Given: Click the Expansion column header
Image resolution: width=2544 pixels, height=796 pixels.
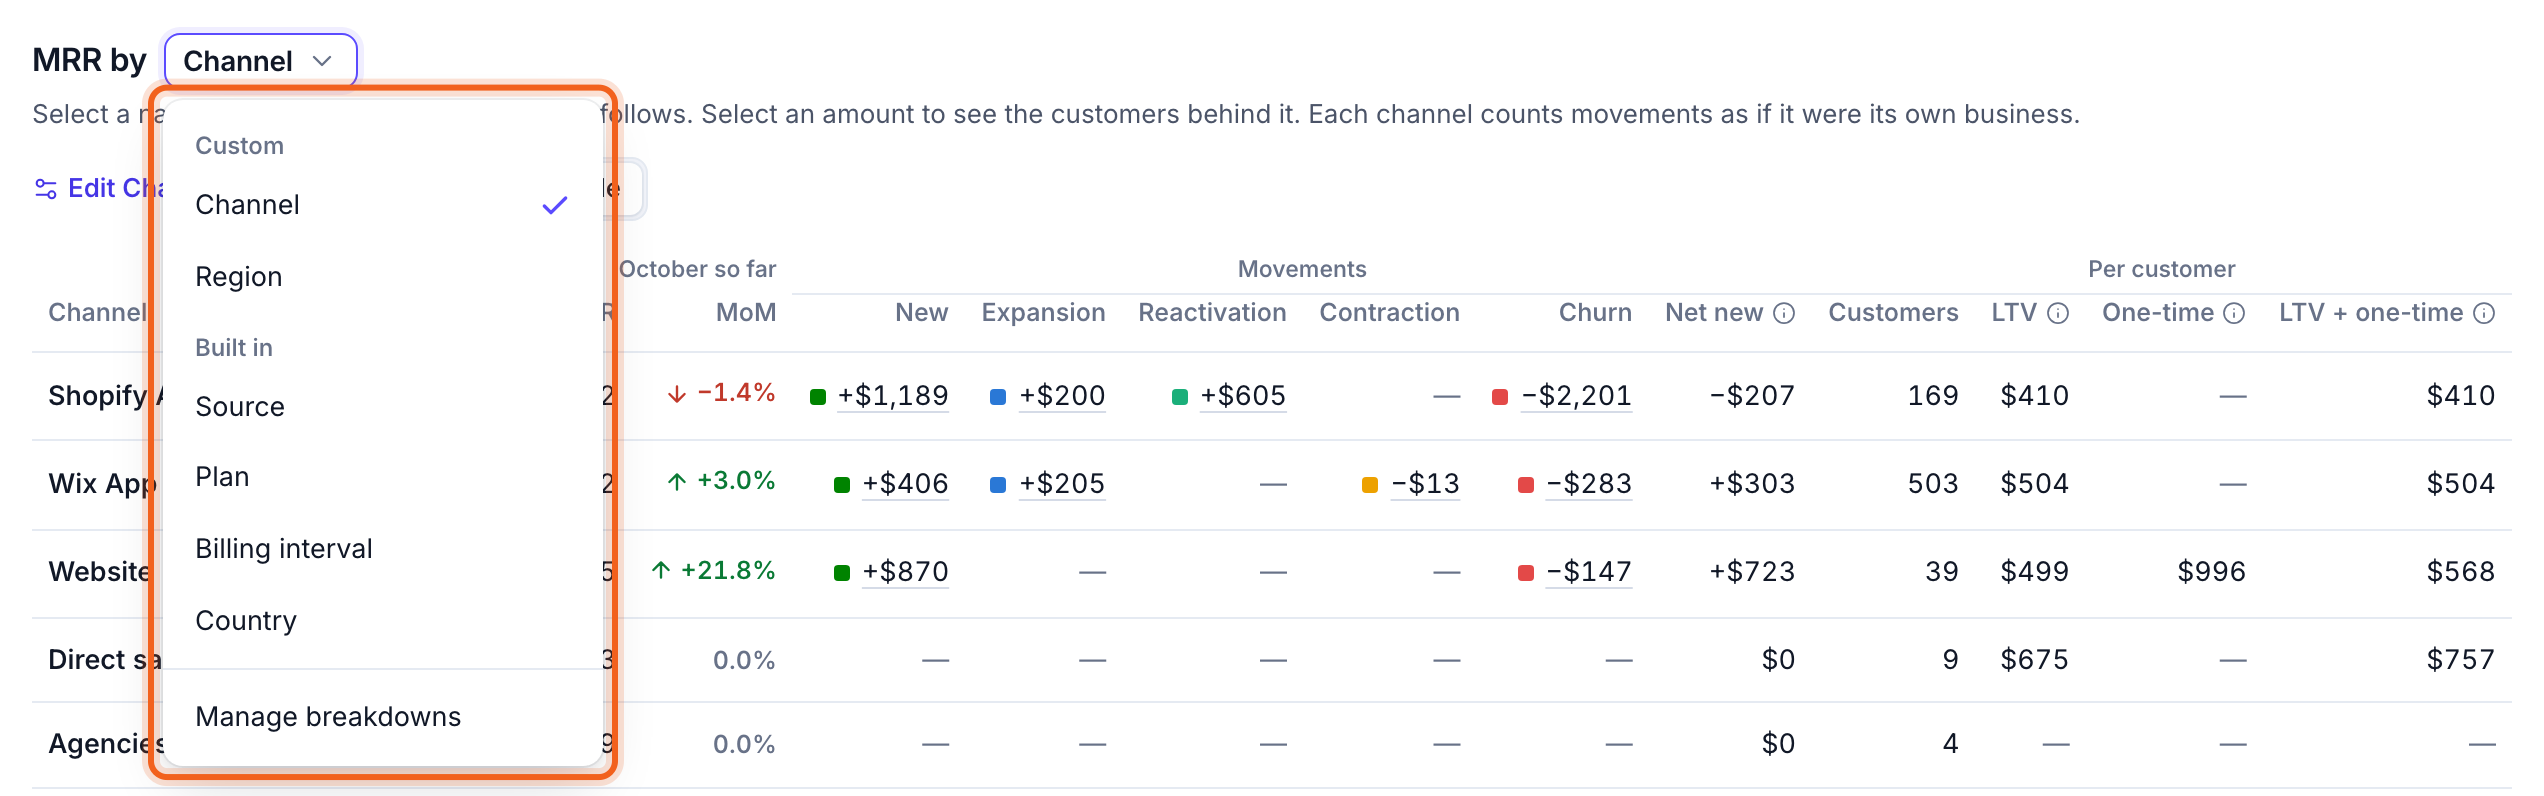Looking at the screenshot, I should 1043,313.
